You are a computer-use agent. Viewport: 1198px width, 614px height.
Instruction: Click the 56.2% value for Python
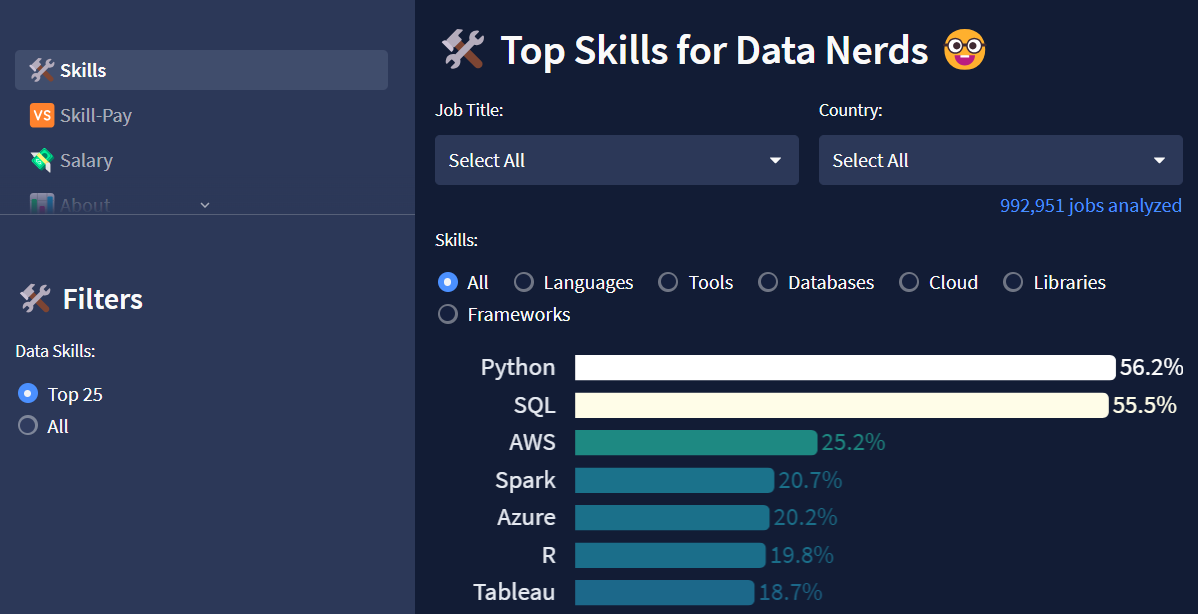1151,367
